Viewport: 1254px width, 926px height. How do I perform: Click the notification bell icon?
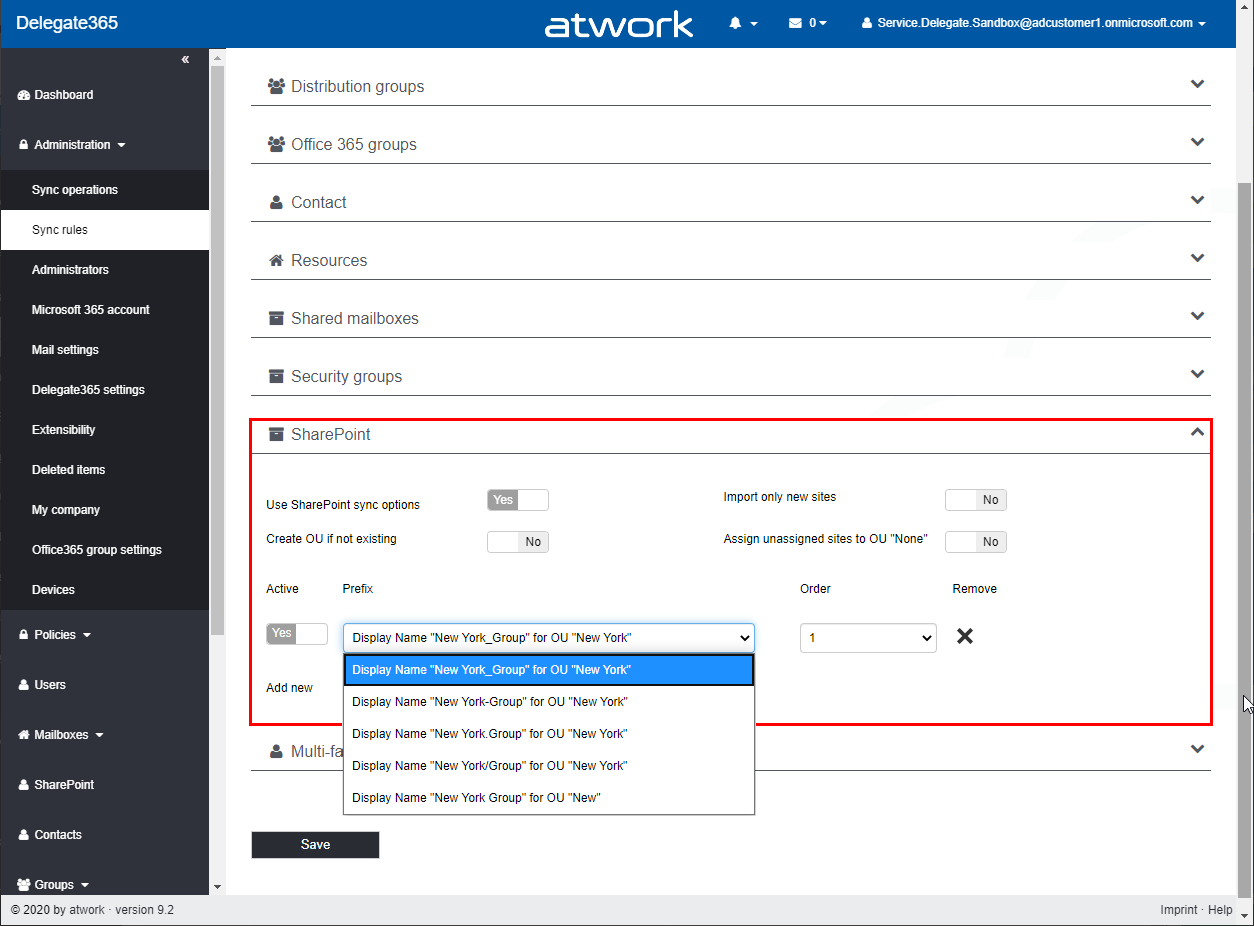(736, 23)
